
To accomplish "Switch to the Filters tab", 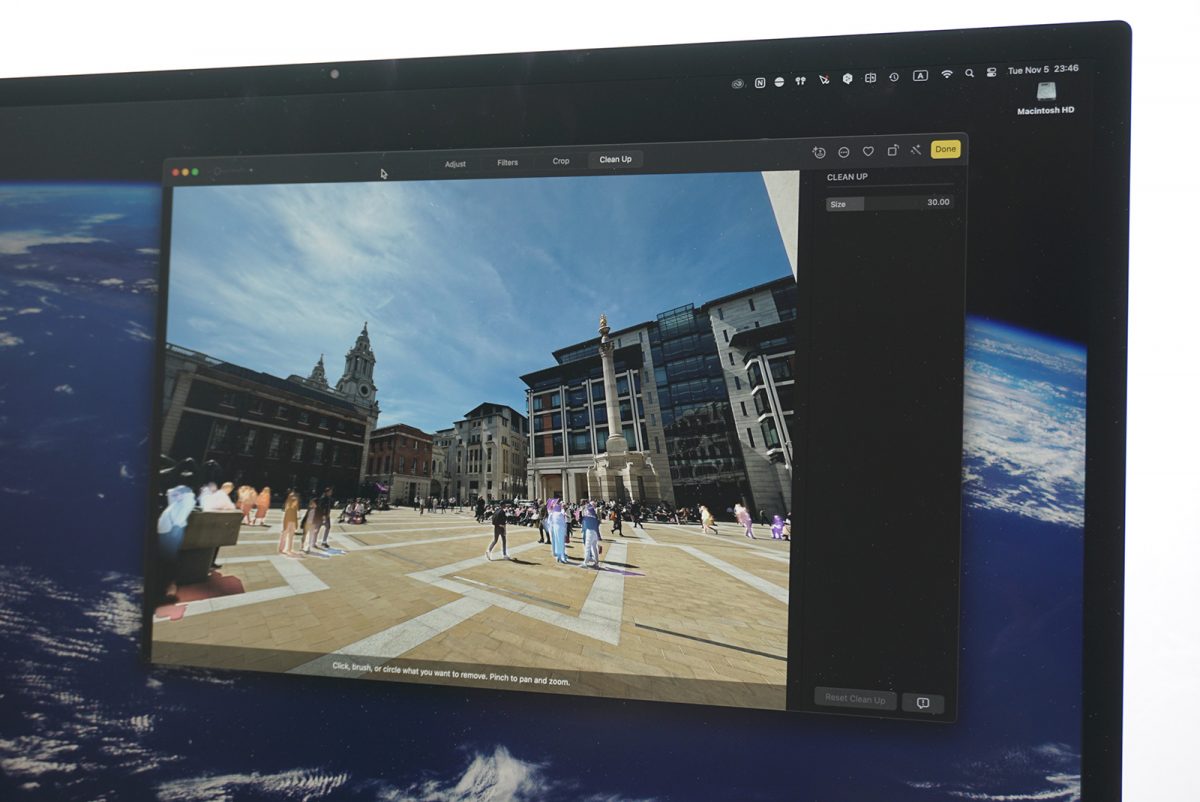I will coord(508,162).
